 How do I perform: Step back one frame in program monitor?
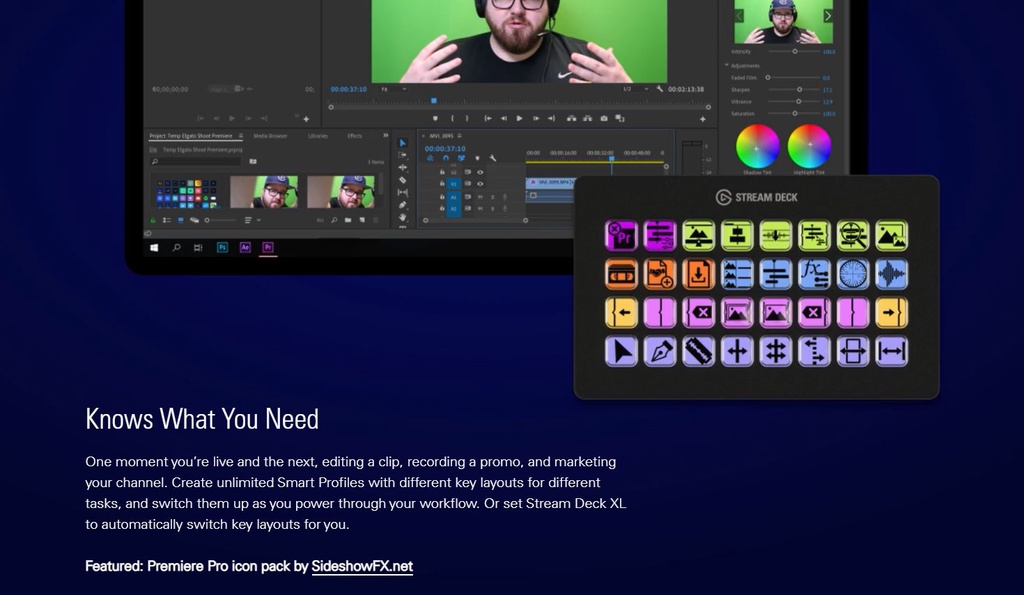[x=504, y=118]
